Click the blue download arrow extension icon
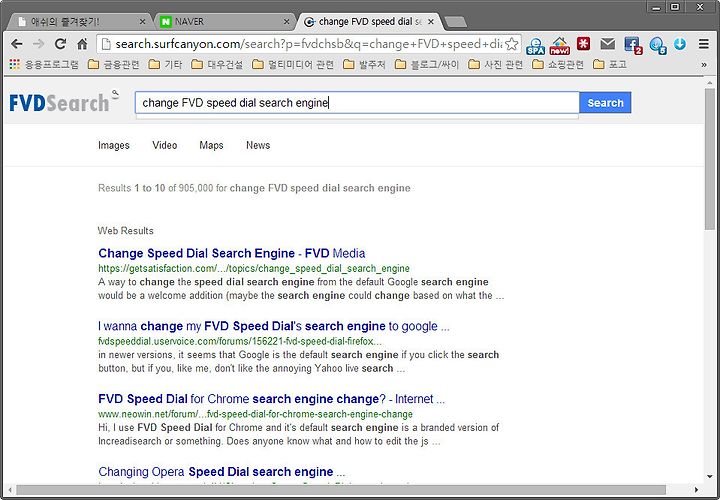Image resolution: width=720 pixels, height=500 pixels. (x=680, y=44)
